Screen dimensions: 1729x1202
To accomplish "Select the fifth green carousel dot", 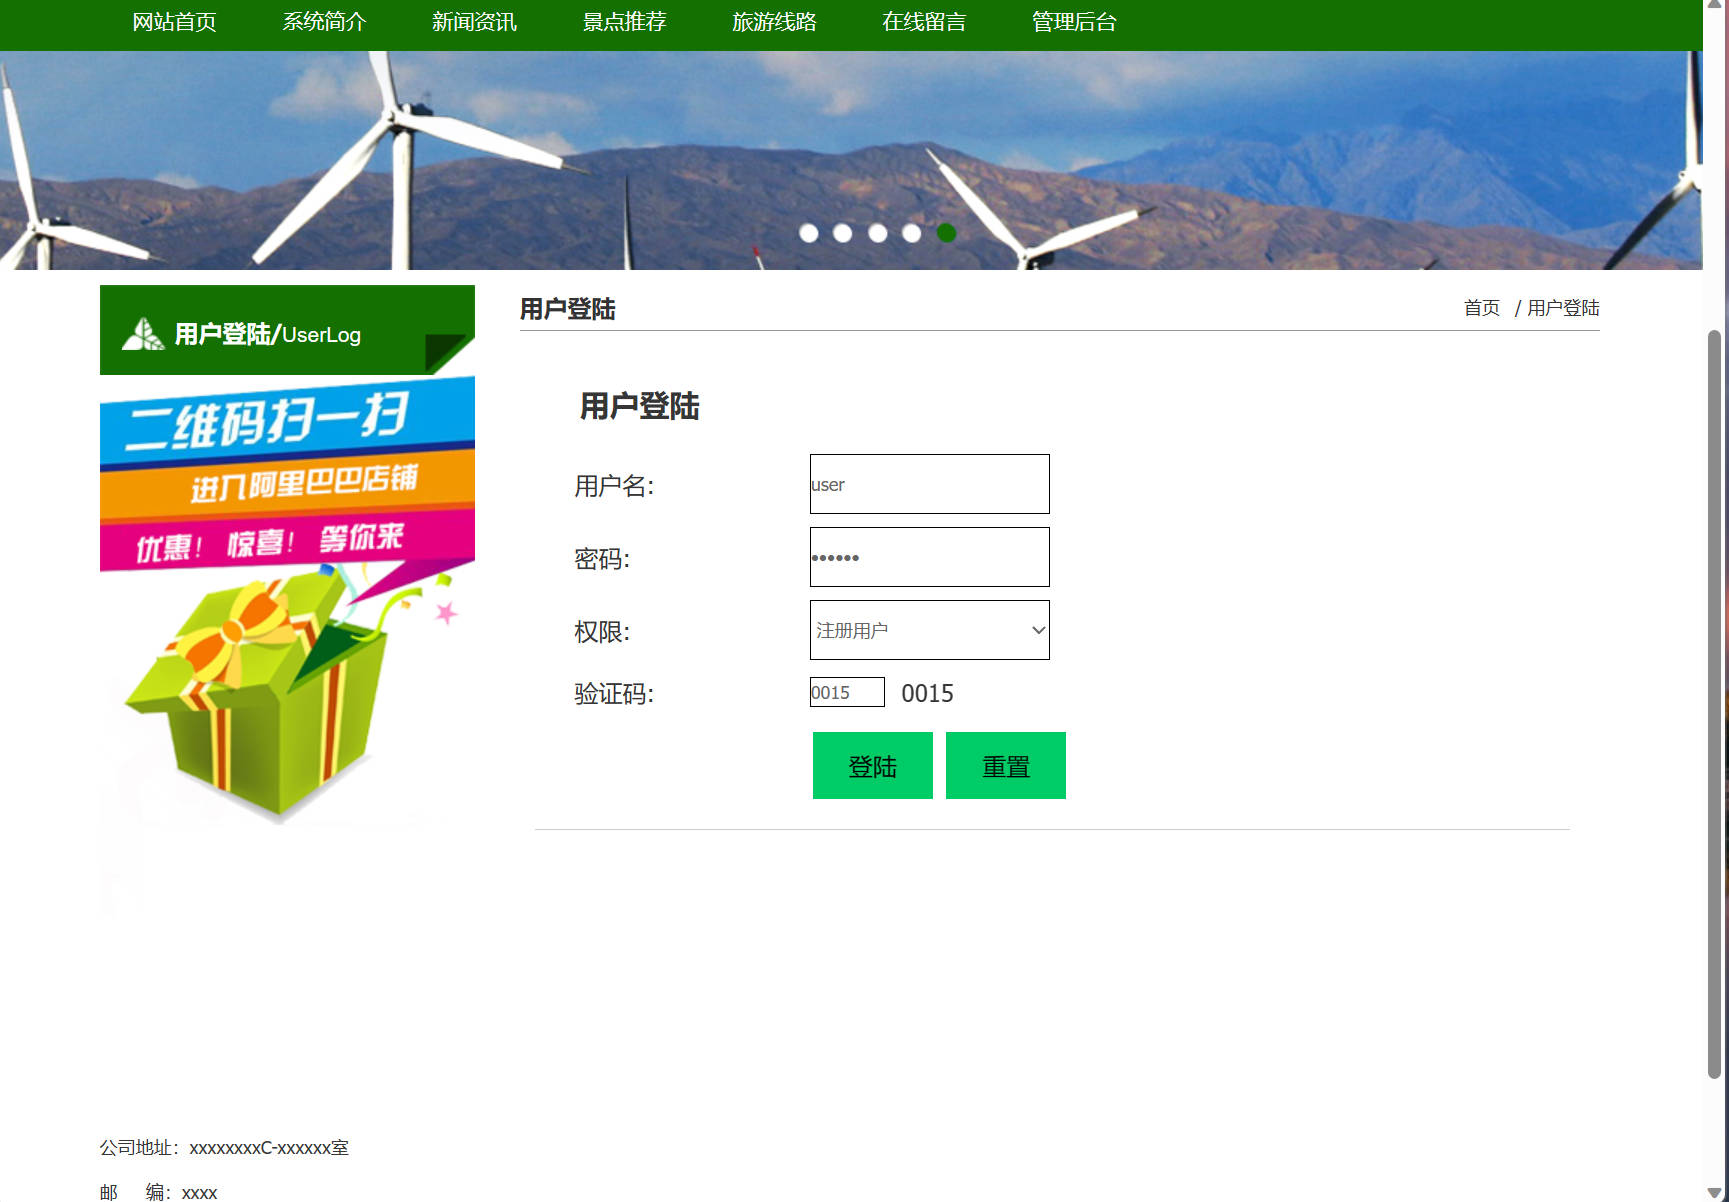I will [x=945, y=232].
